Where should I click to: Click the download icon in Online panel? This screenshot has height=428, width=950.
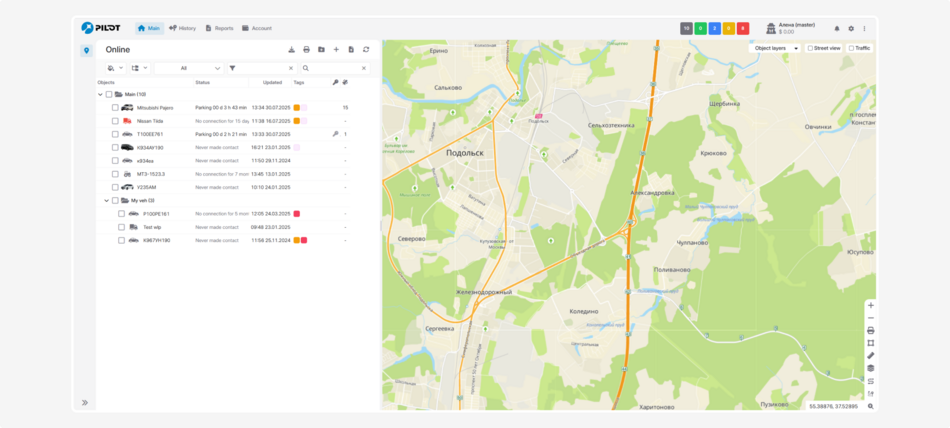pyautogui.click(x=291, y=49)
